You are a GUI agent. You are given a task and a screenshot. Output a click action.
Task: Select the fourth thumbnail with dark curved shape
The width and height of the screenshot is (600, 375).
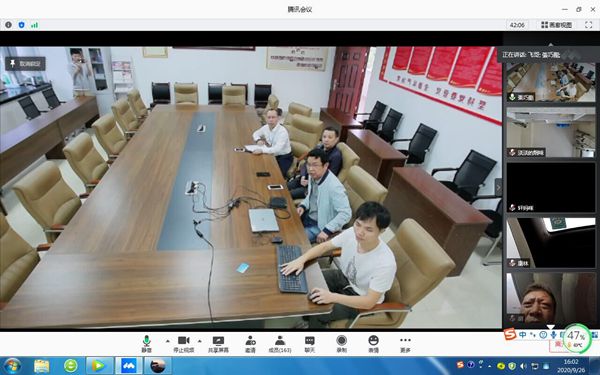click(x=551, y=243)
